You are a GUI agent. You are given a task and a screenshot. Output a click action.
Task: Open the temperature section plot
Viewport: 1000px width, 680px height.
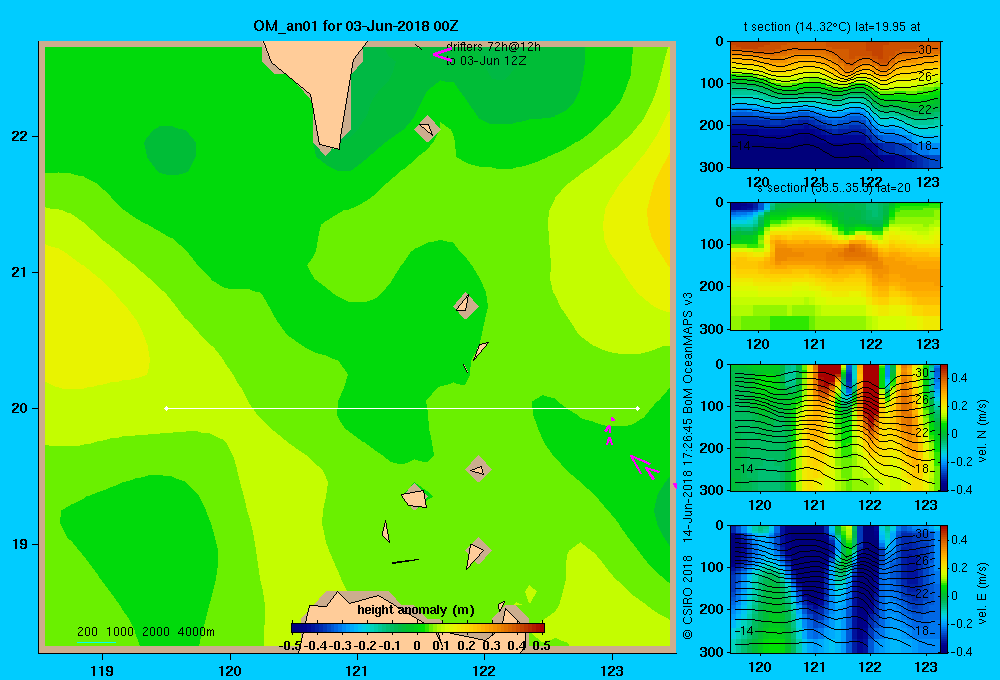click(x=835, y=105)
